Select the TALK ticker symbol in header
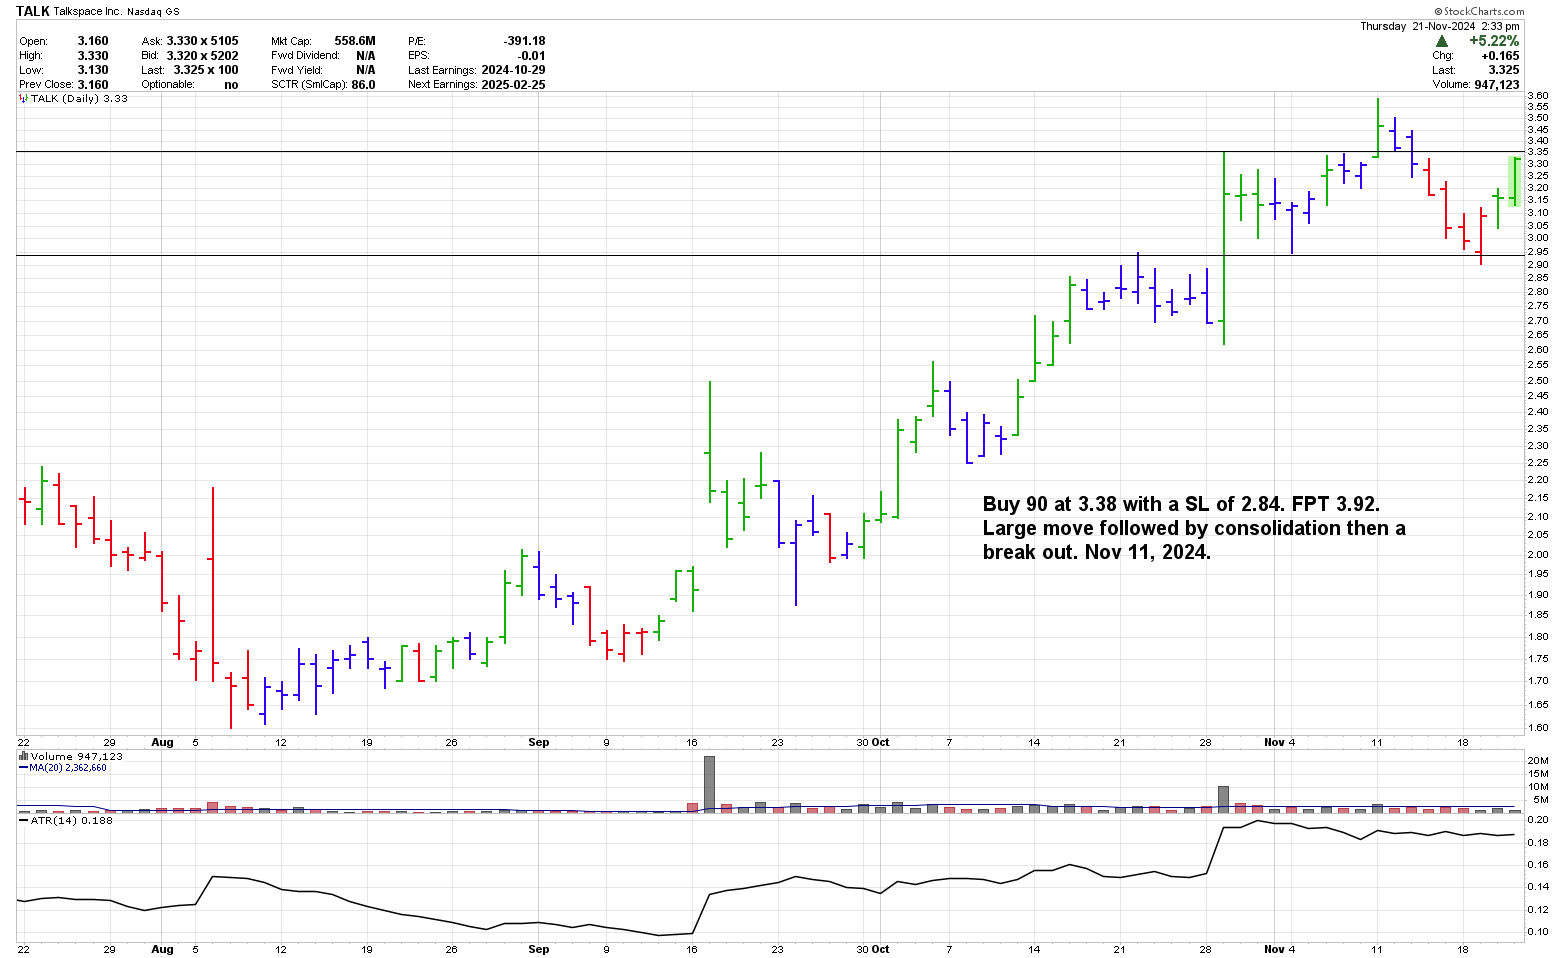The image size is (1565, 958). [33, 11]
